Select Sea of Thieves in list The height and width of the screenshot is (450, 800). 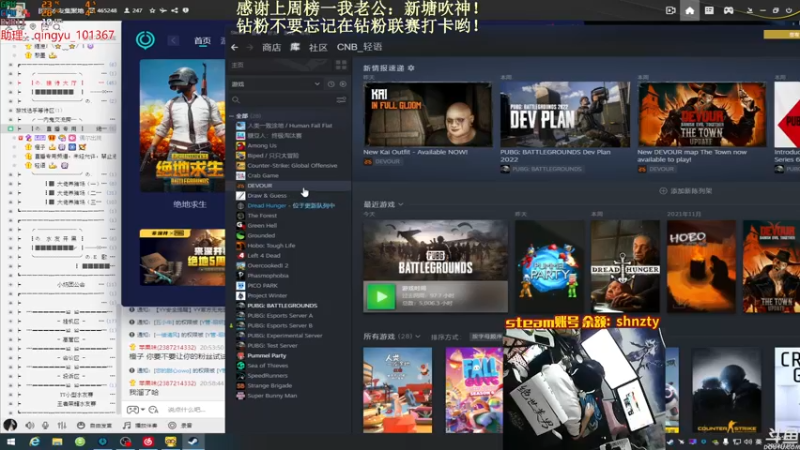[x=267, y=365]
